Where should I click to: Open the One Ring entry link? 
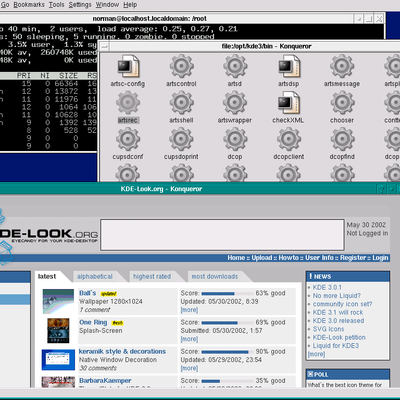click(93, 322)
